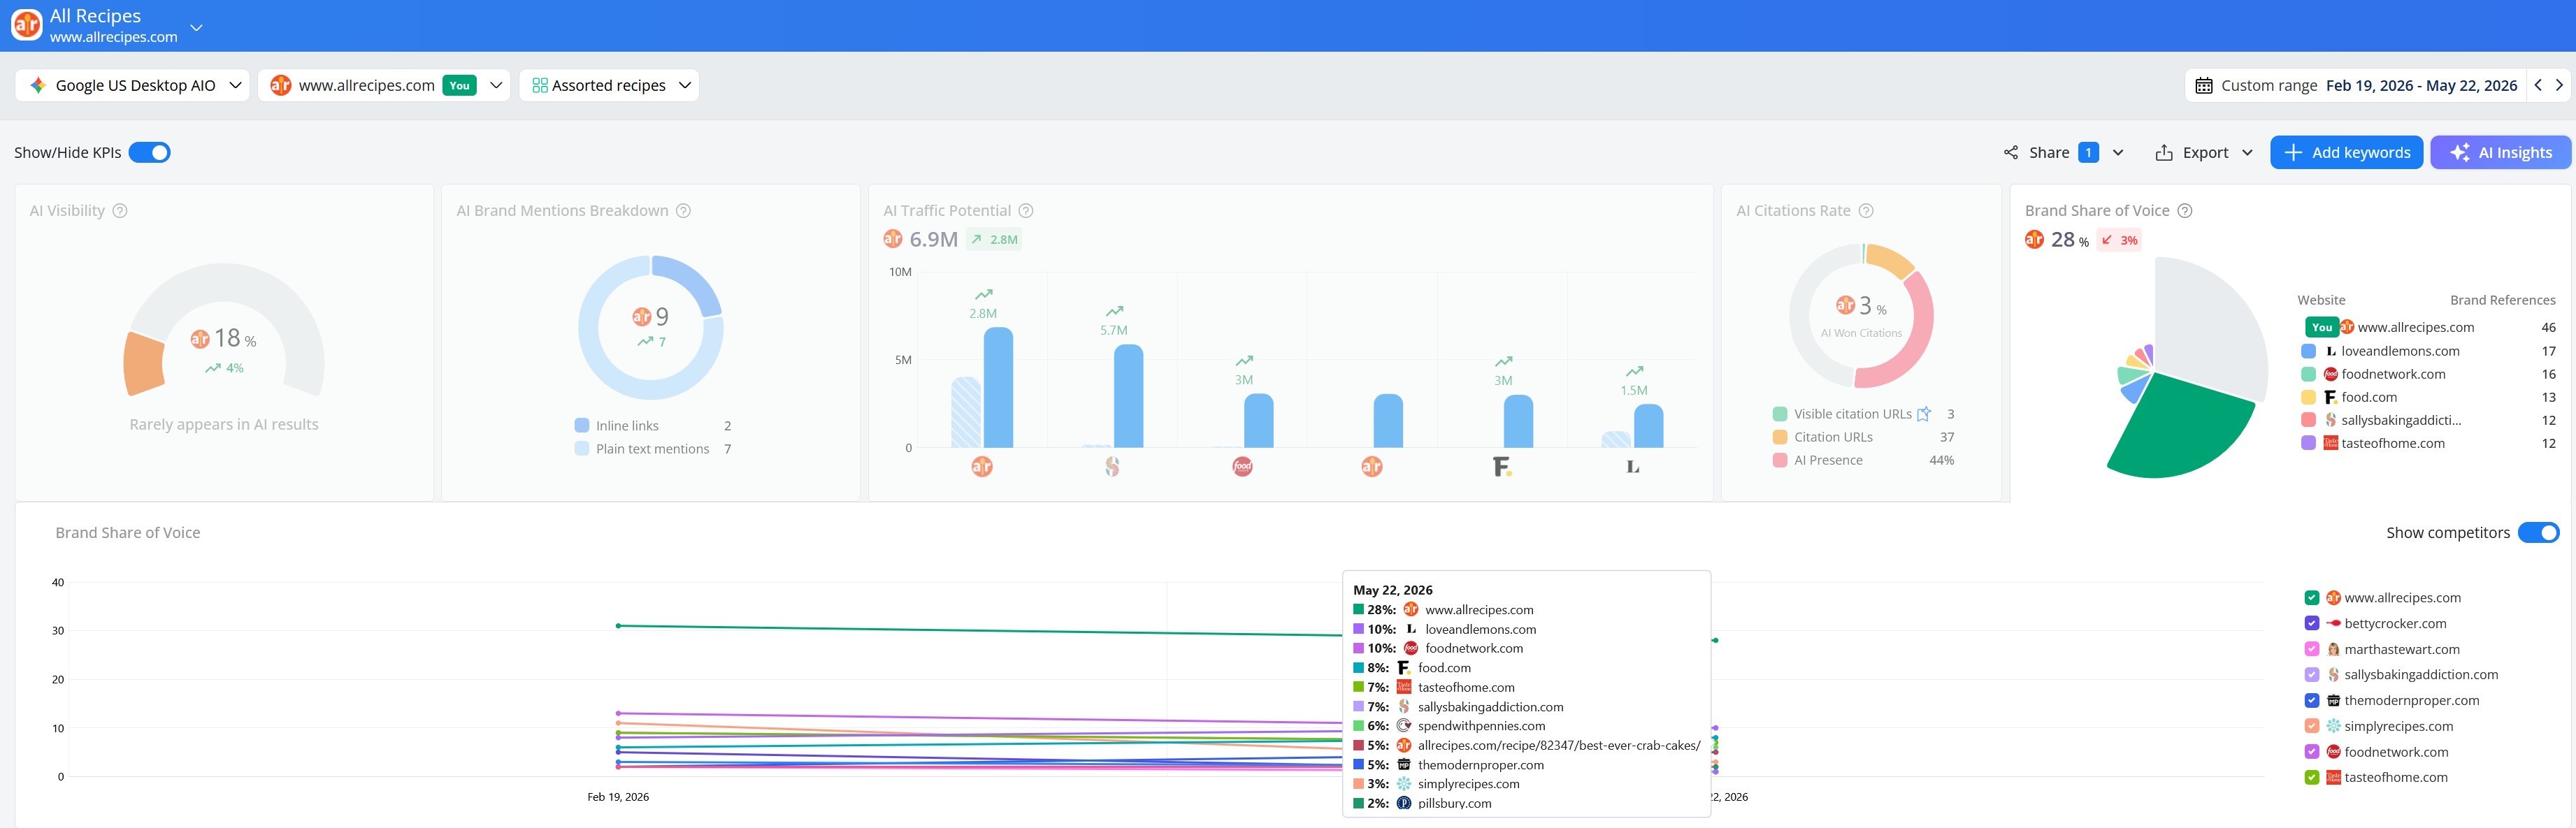Open AI Insights
The height and width of the screenshot is (828, 2576).
(2500, 152)
